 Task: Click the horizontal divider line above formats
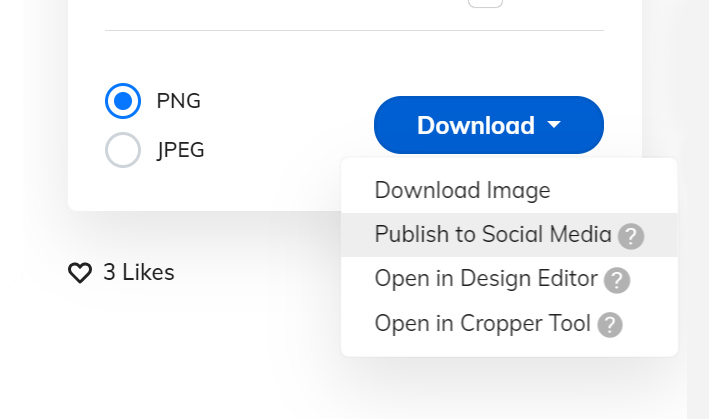click(x=354, y=31)
